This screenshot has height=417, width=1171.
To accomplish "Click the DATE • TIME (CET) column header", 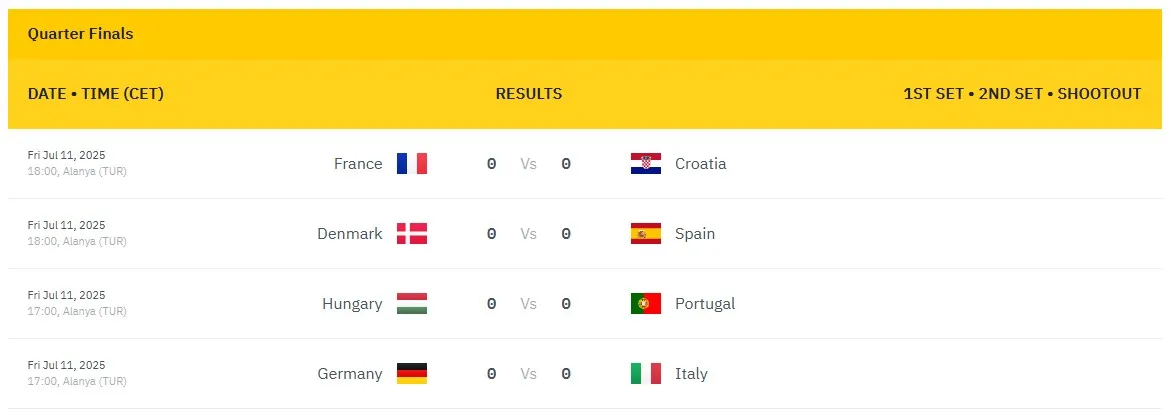I will pyautogui.click(x=96, y=94).
